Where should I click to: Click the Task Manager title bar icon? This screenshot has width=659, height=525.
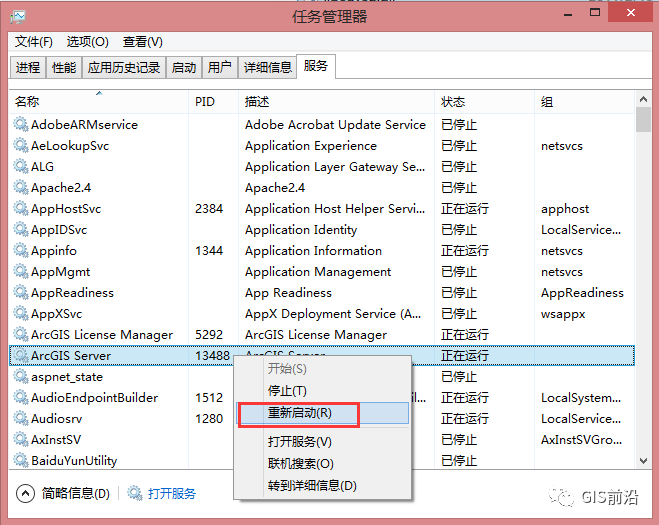click(18, 17)
